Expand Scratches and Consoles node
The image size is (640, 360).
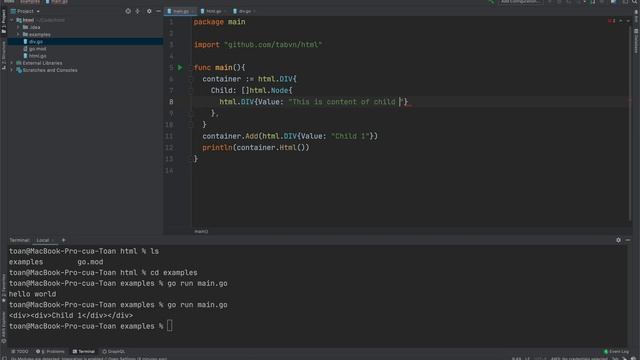coord(12,70)
